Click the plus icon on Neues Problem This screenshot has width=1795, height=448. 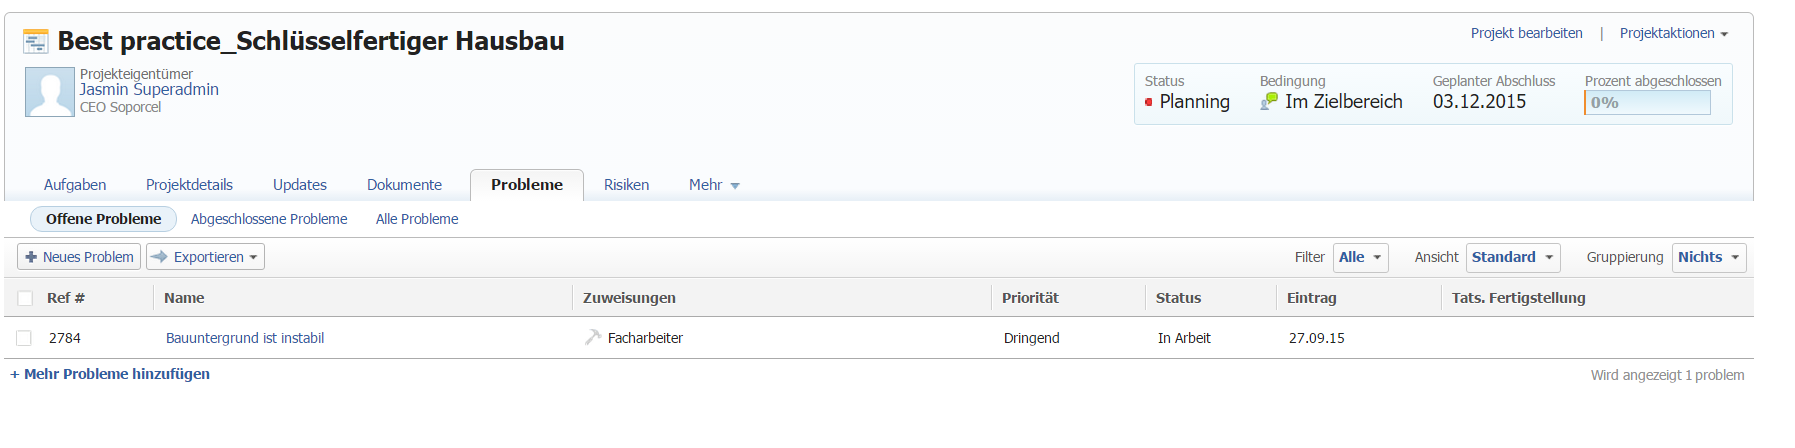click(31, 257)
